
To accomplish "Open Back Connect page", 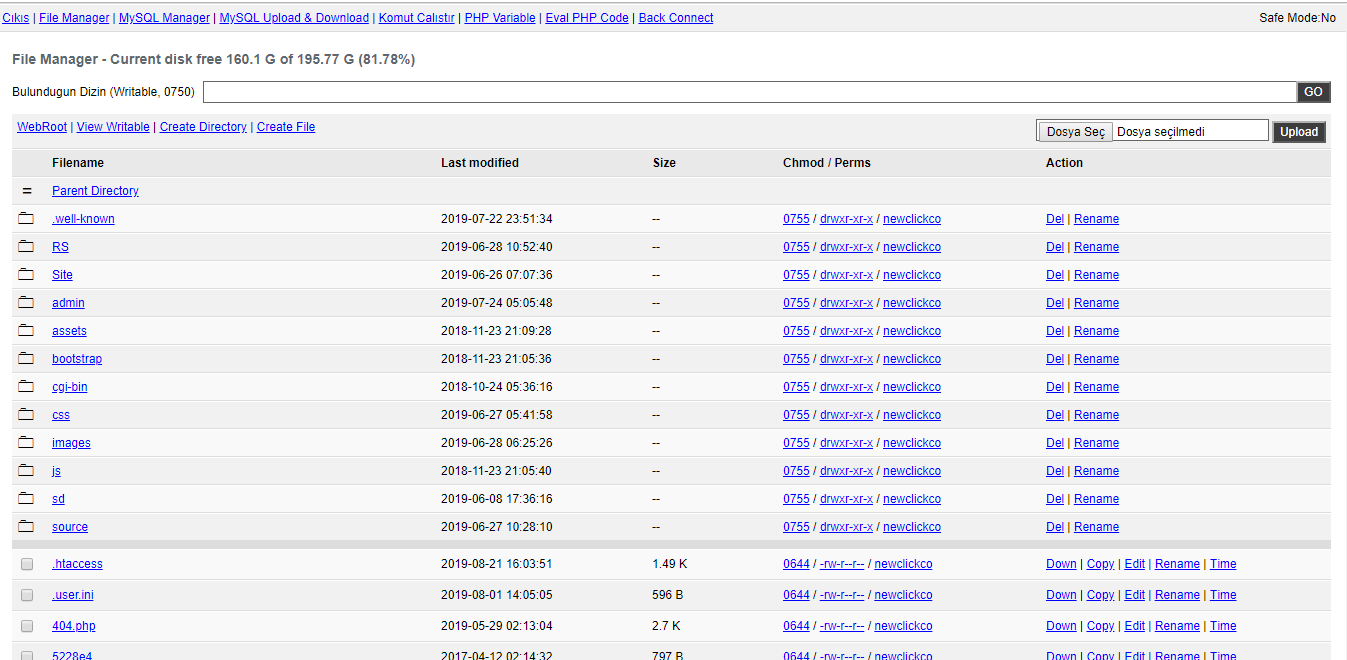I will click(x=676, y=18).
